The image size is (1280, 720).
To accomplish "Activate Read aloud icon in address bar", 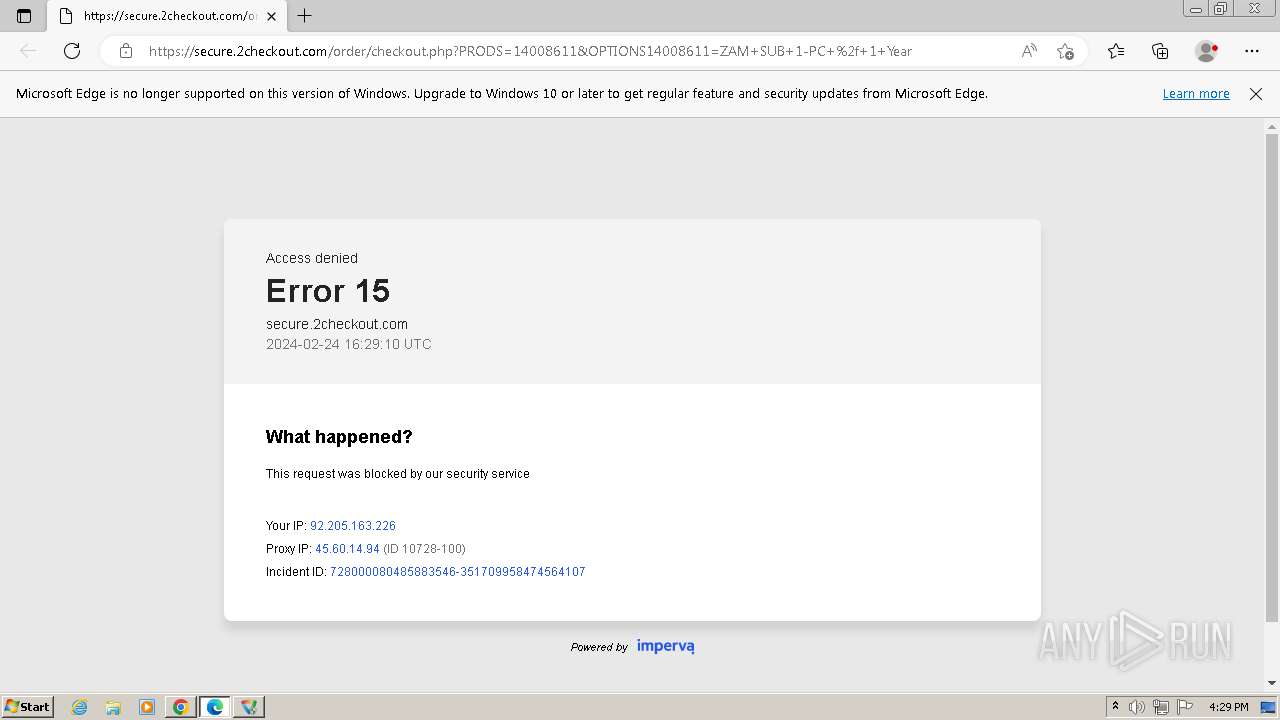I will pos(1029,51).
